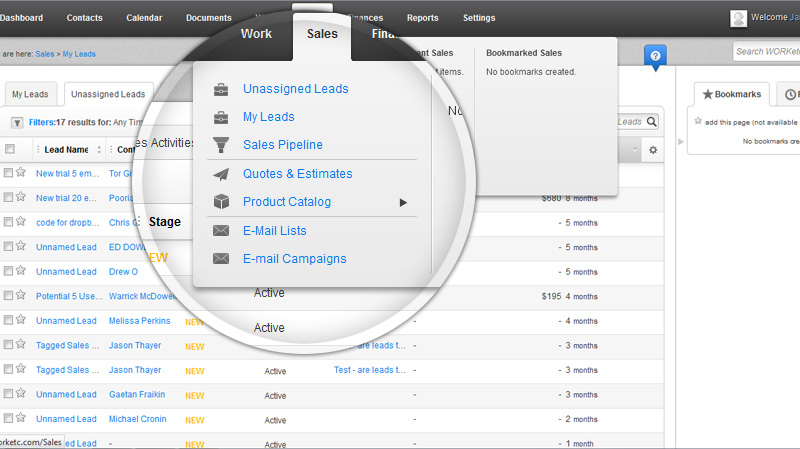The width and height of the screenshot is (800, 449).
Task: Click the Filters label link
Action: [x=42, y=122]
